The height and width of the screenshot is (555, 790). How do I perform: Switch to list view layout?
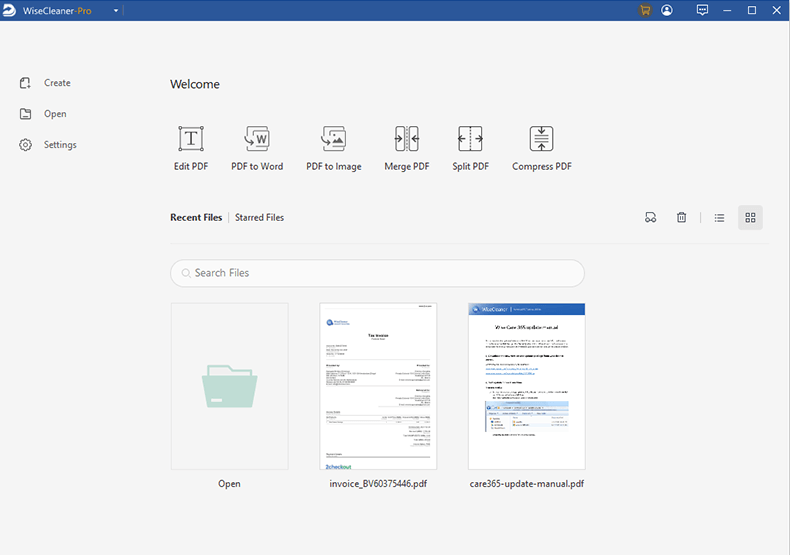pyautogui.click(x=719, y=218)
